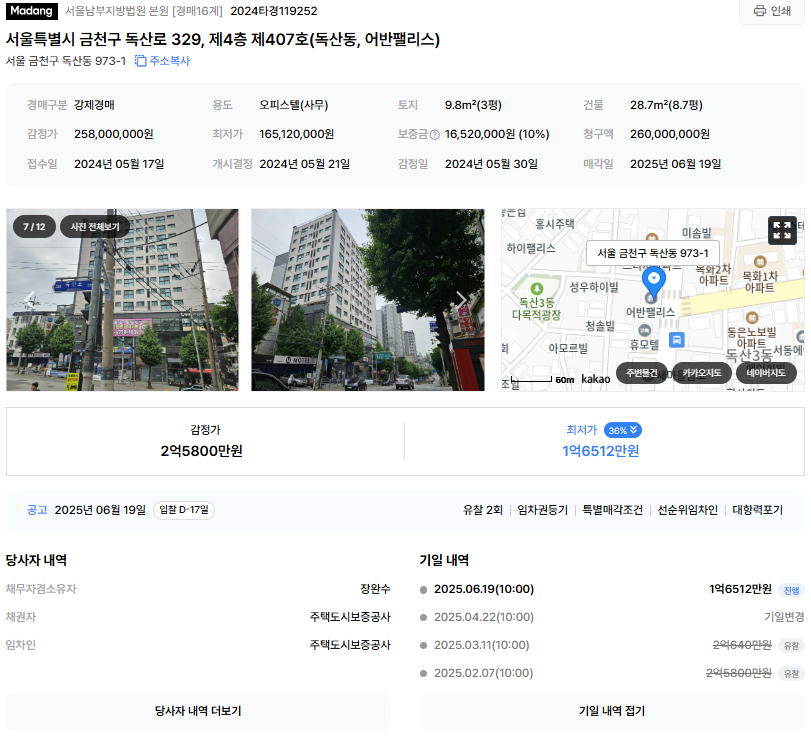Click the map address label 독산동 973-1

point(653,253)
